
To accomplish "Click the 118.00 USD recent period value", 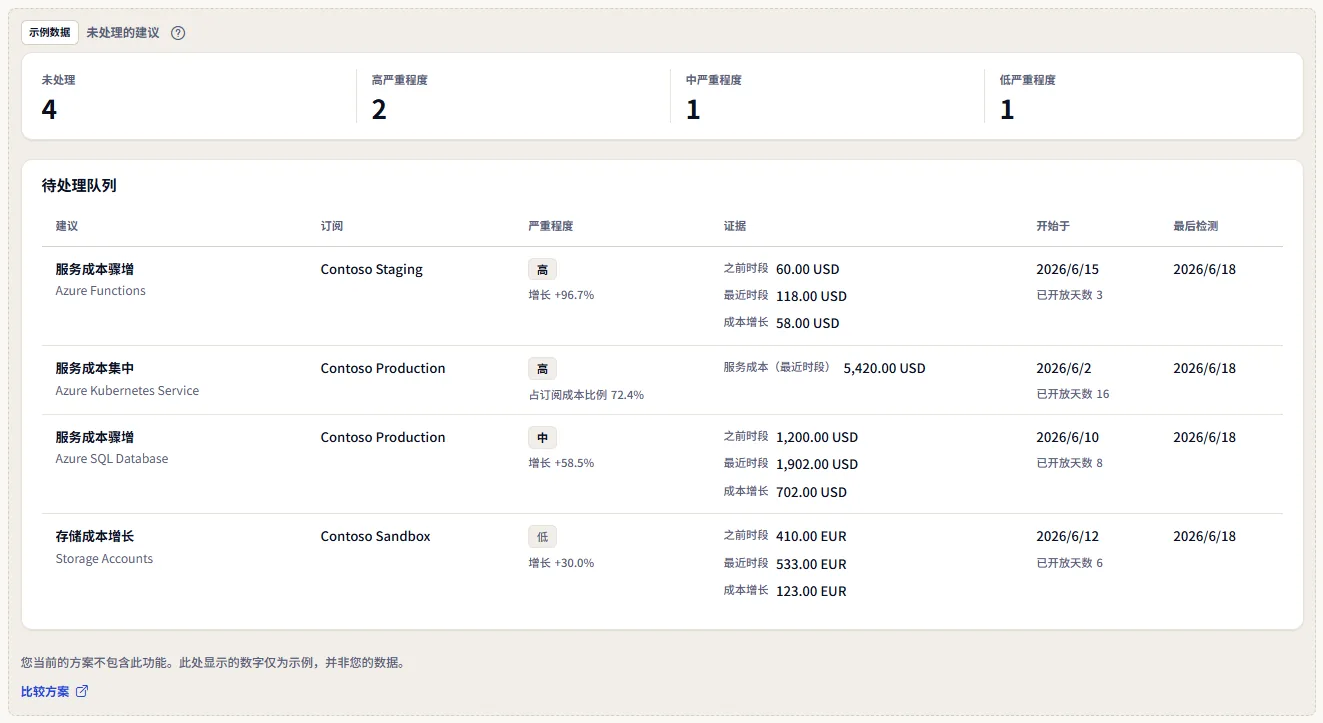I will coord(811,296).
